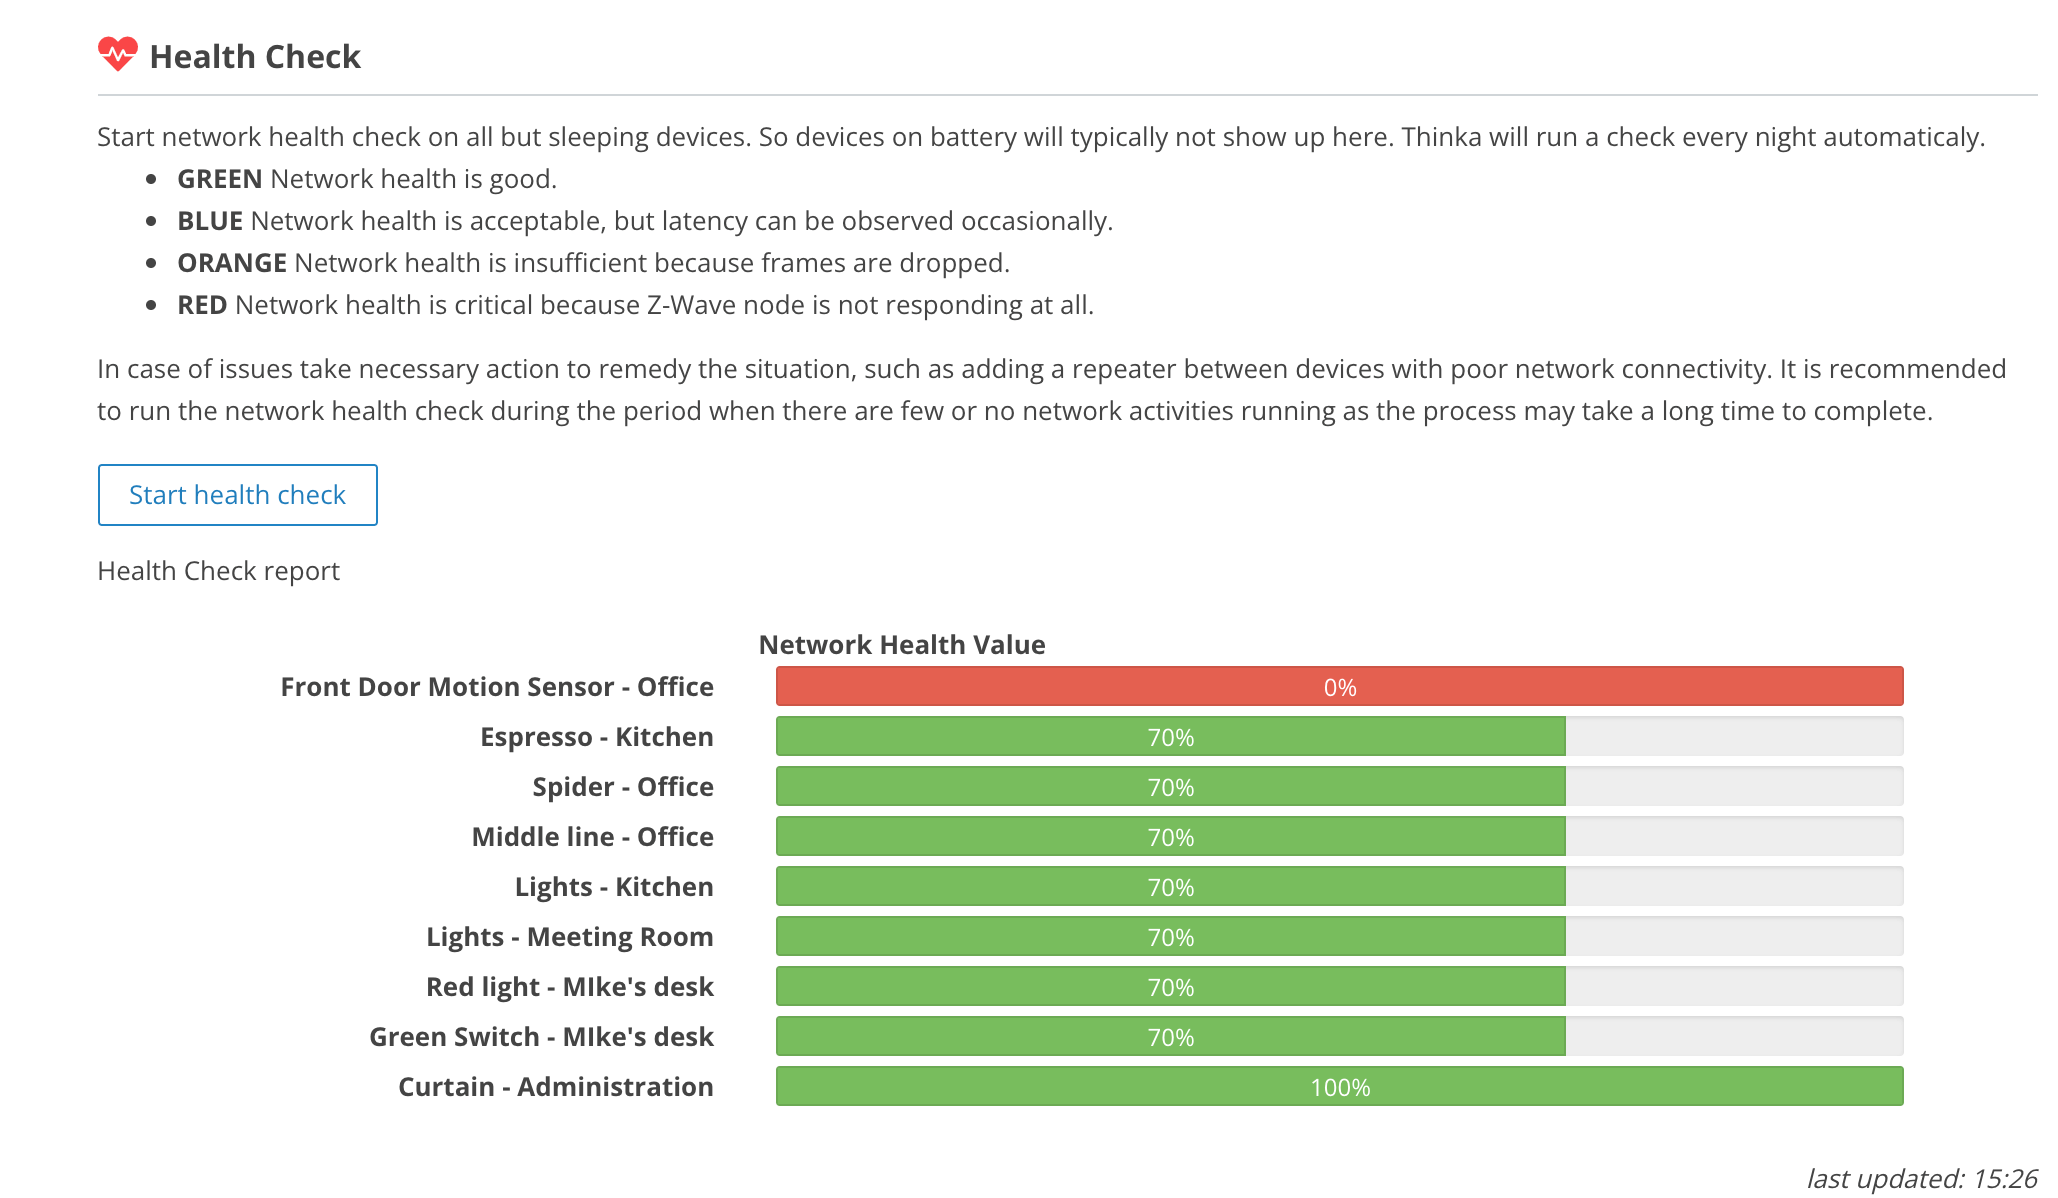The width and height of the screenshot is (2058, 1198).
Task: Click the red heart pulse icon
Action: [117, 54]
